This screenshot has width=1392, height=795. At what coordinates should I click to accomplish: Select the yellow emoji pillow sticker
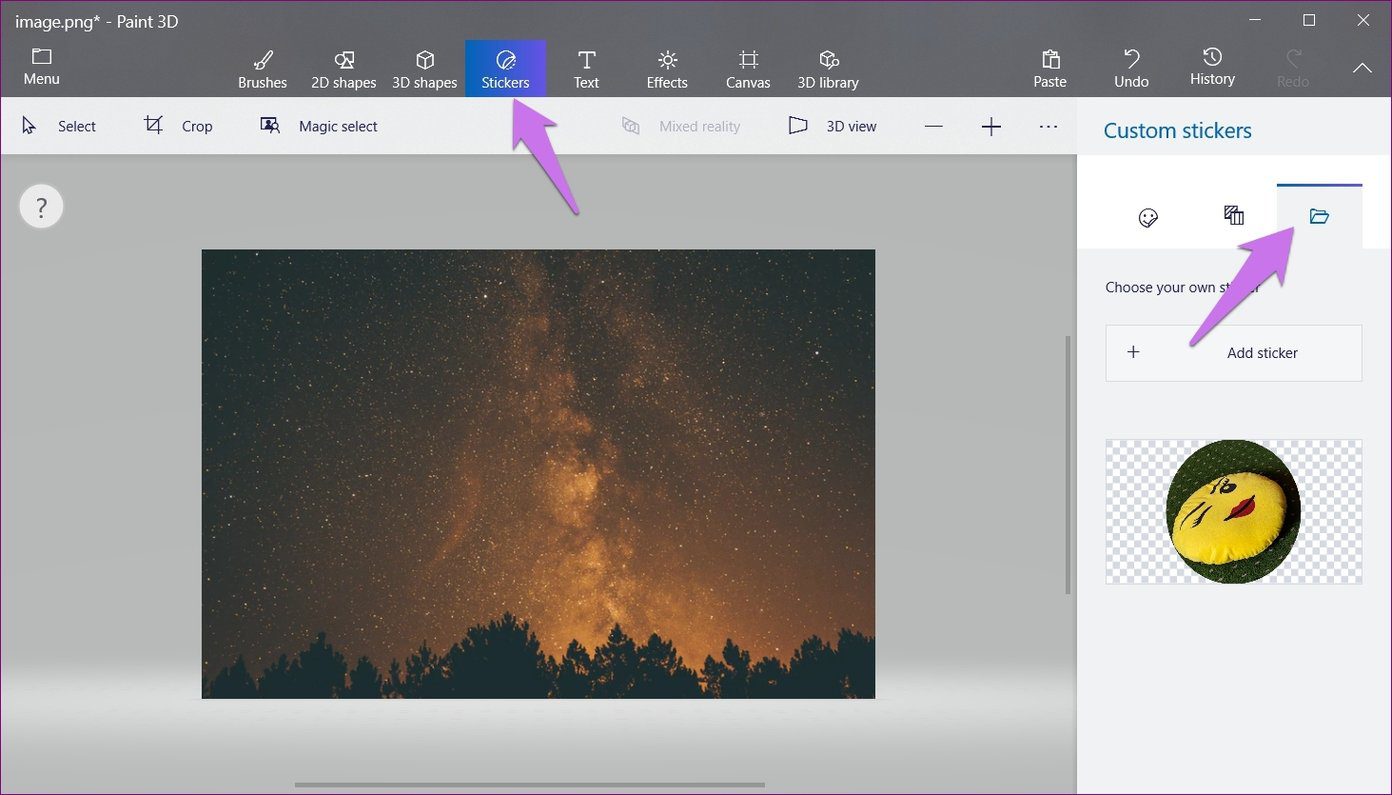tap(1233, 511)
